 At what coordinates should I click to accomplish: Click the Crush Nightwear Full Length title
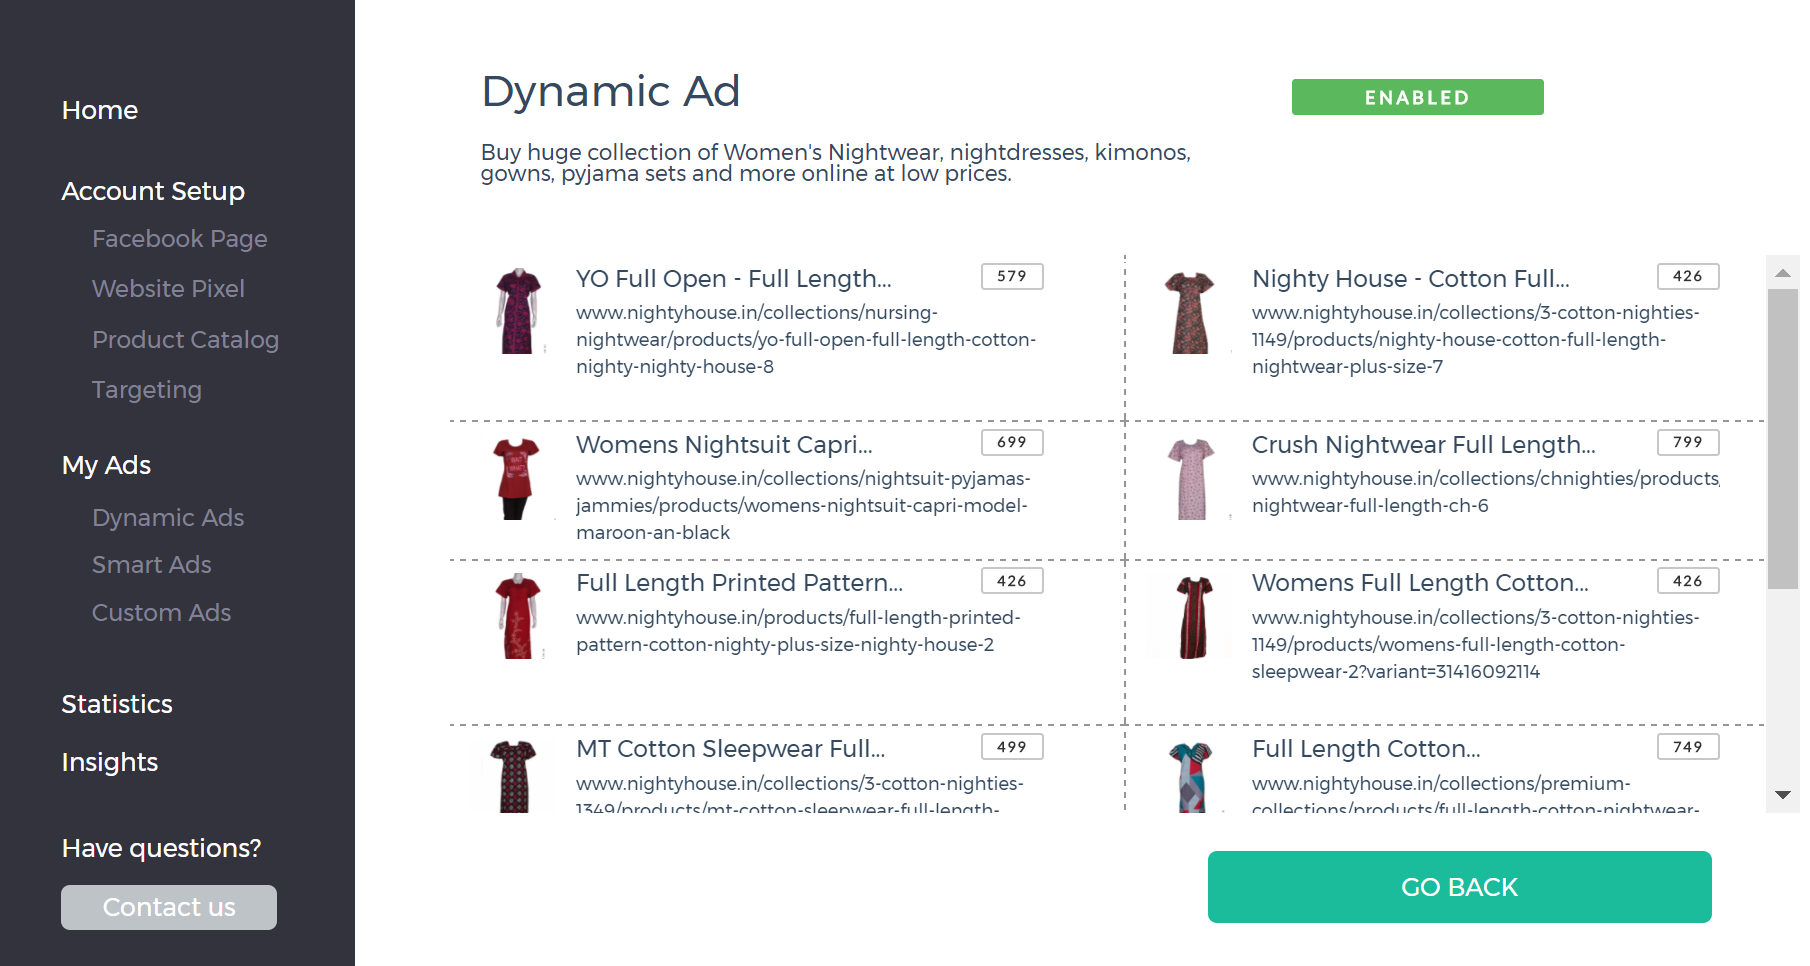[1423, 445]
